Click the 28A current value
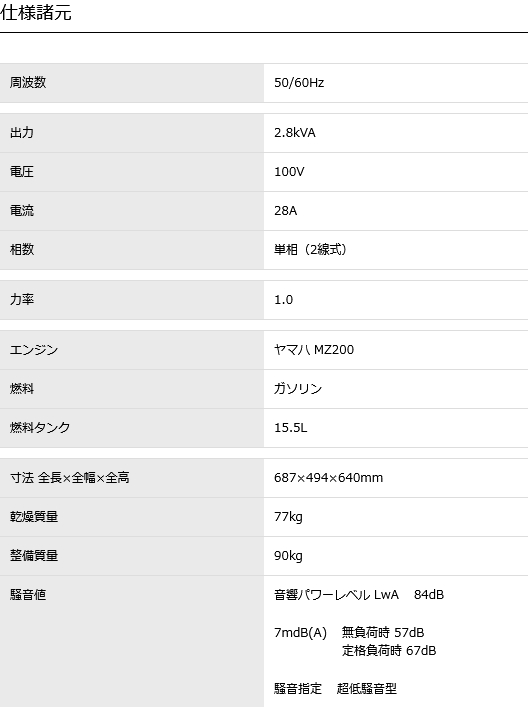The width and height of the screenshot is (528, 707). click(285, 211)
